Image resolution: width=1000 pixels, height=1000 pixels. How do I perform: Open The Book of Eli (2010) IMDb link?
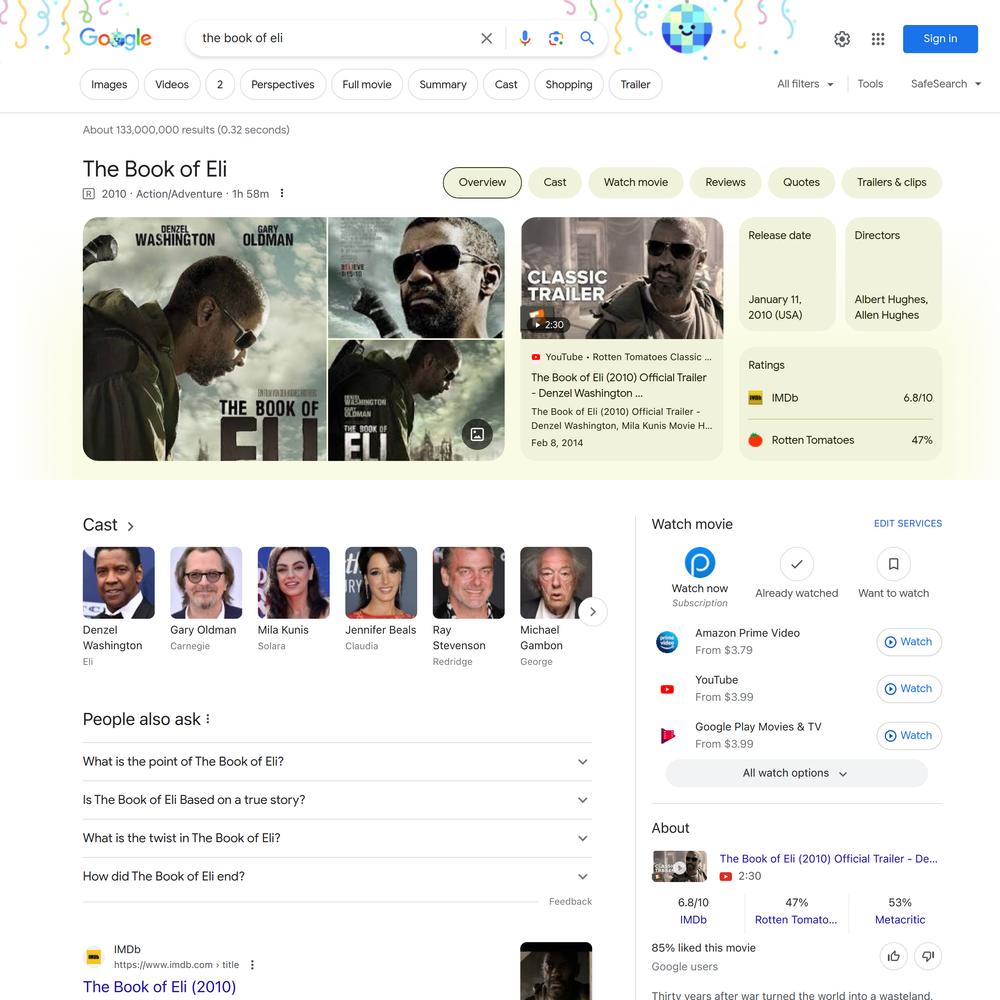point(159,987)
